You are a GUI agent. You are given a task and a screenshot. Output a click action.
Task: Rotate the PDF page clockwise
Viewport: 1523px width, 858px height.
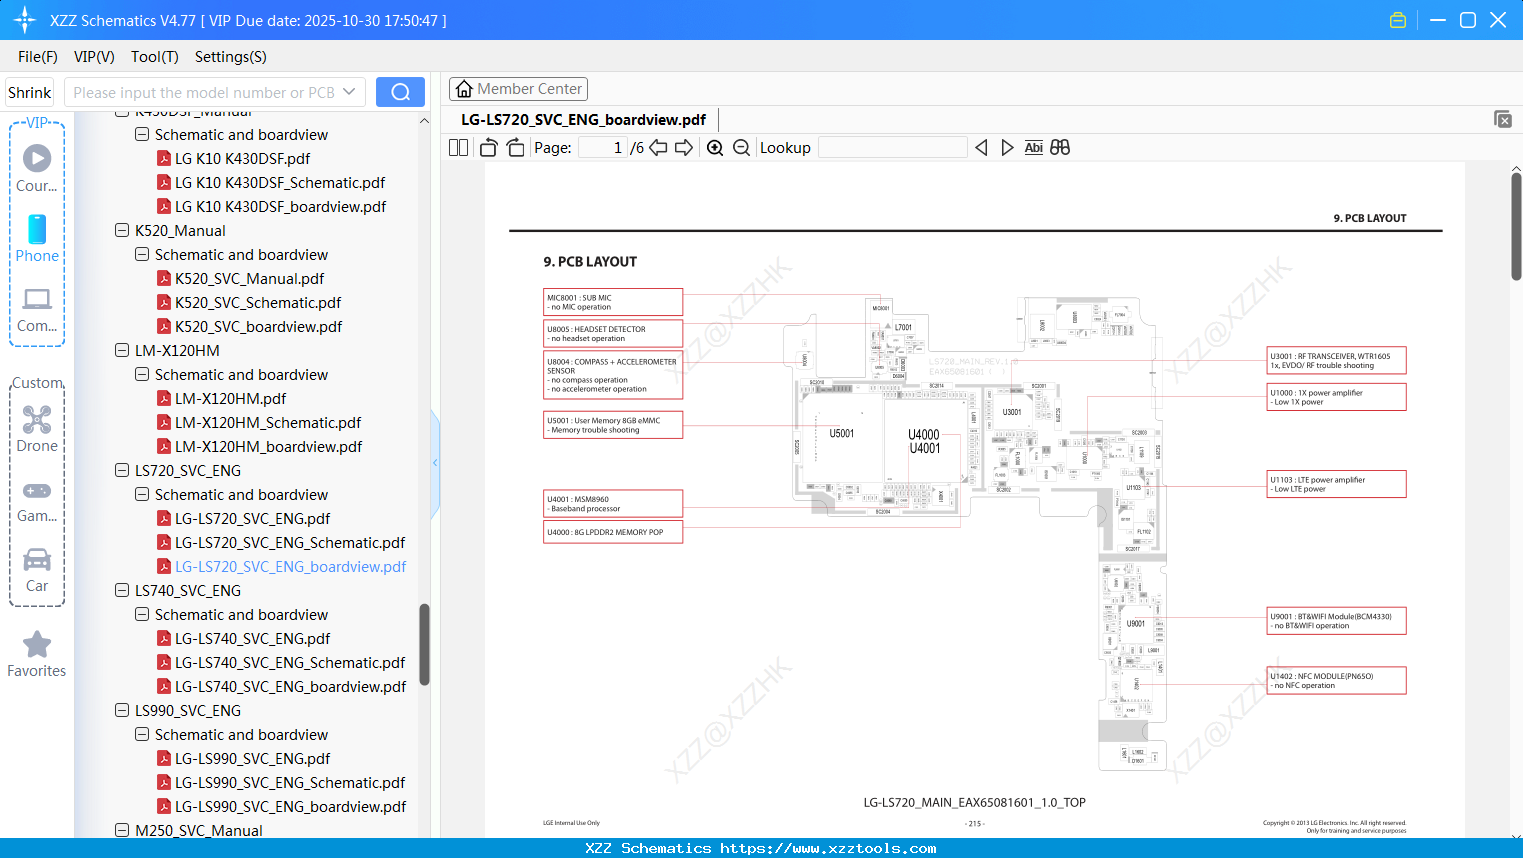513,147
